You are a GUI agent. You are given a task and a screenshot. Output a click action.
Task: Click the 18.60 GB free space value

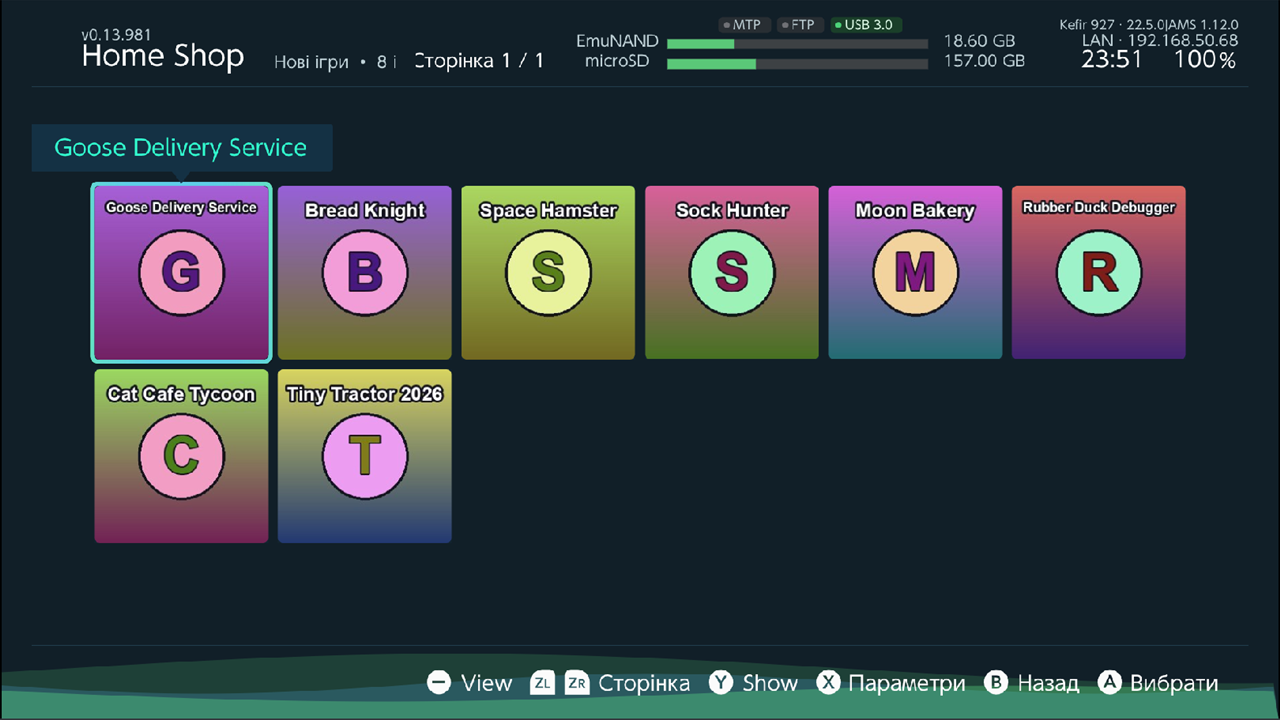point(979,42)
